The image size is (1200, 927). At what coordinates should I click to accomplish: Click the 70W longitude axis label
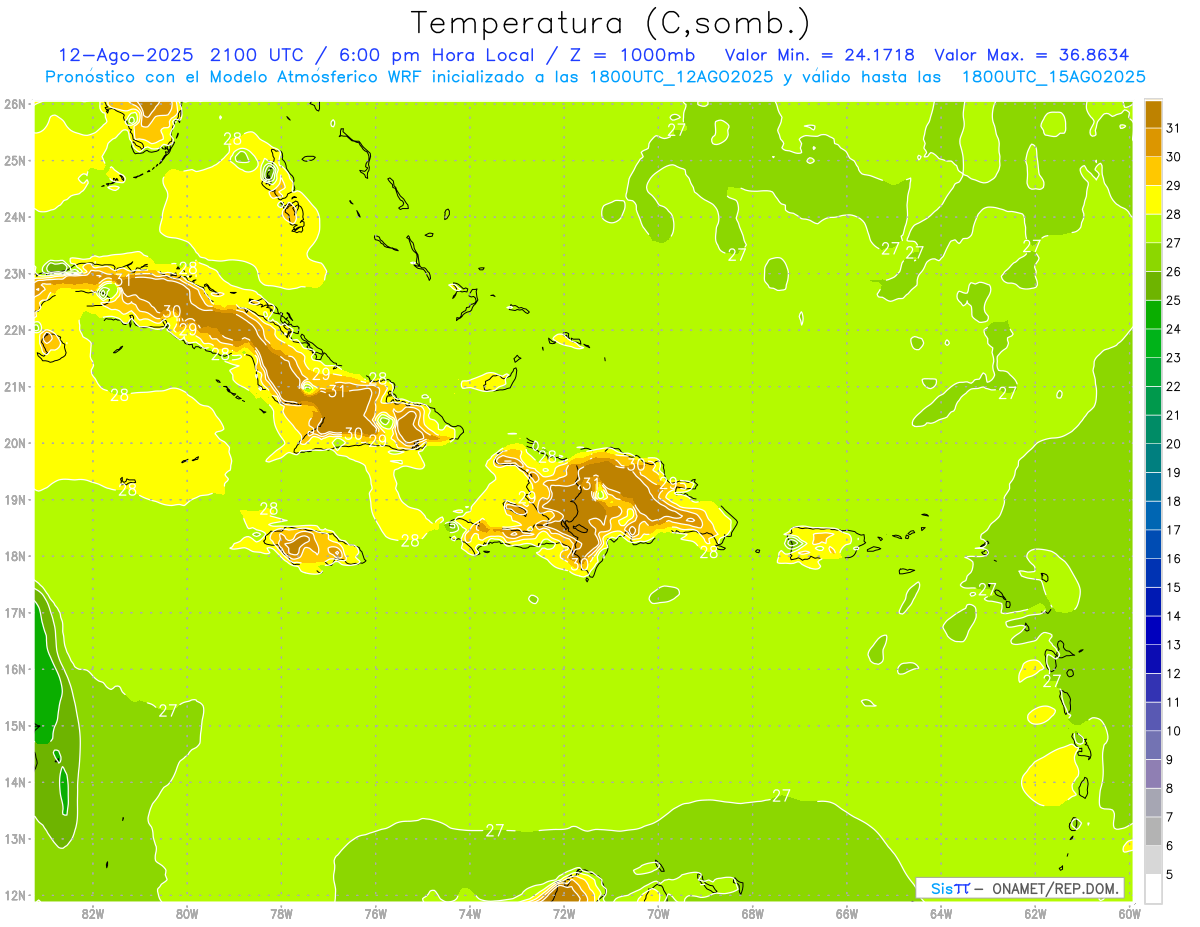(x=658, y=913)
